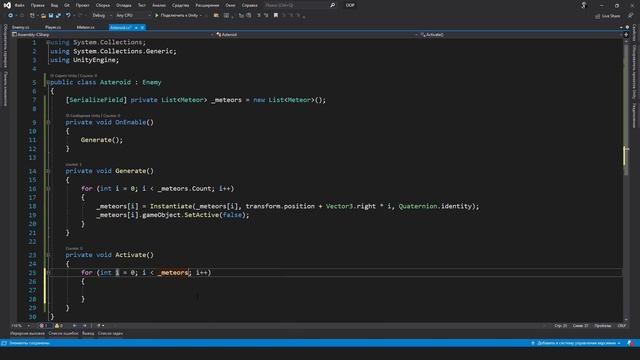Screen dimensions: 640x360
Task: Close the Asteroid.cs tab
Action: point(142,27)
